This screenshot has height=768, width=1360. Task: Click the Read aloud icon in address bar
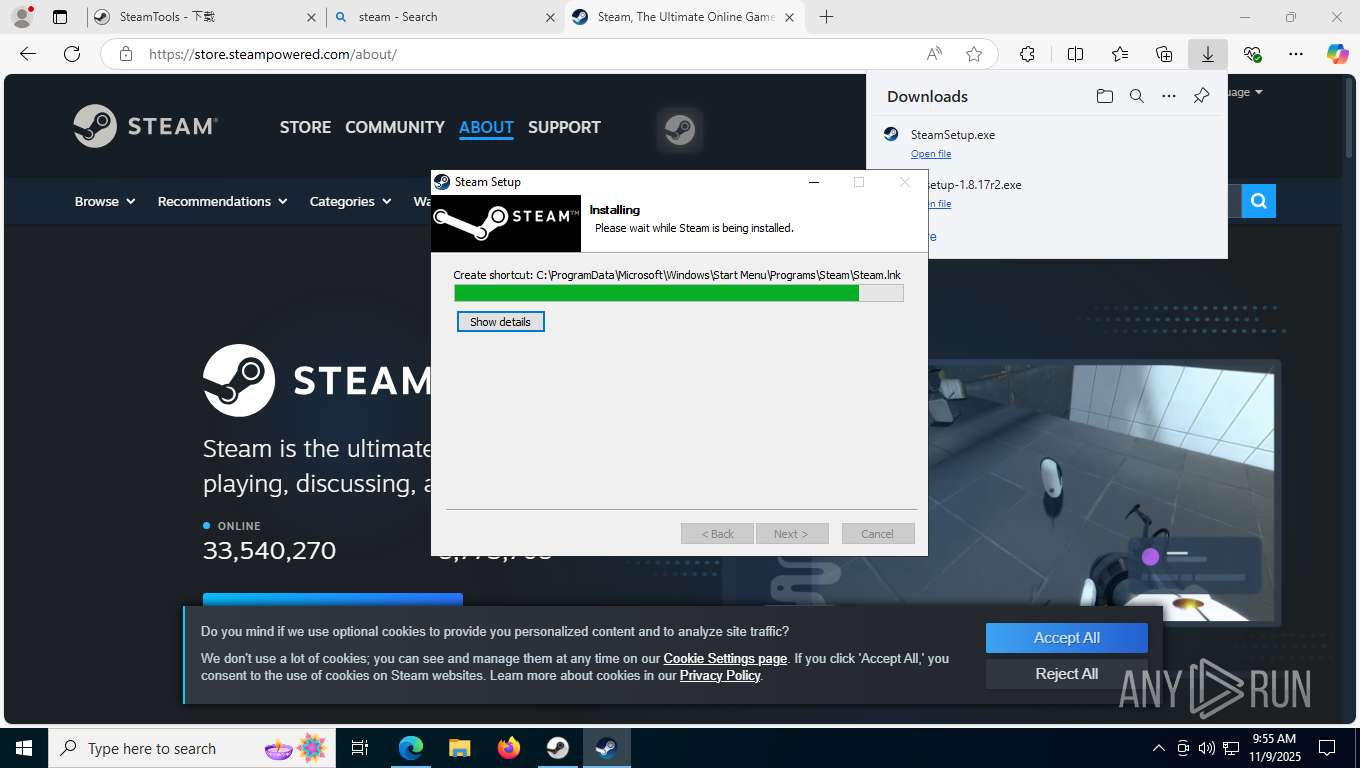934,54
